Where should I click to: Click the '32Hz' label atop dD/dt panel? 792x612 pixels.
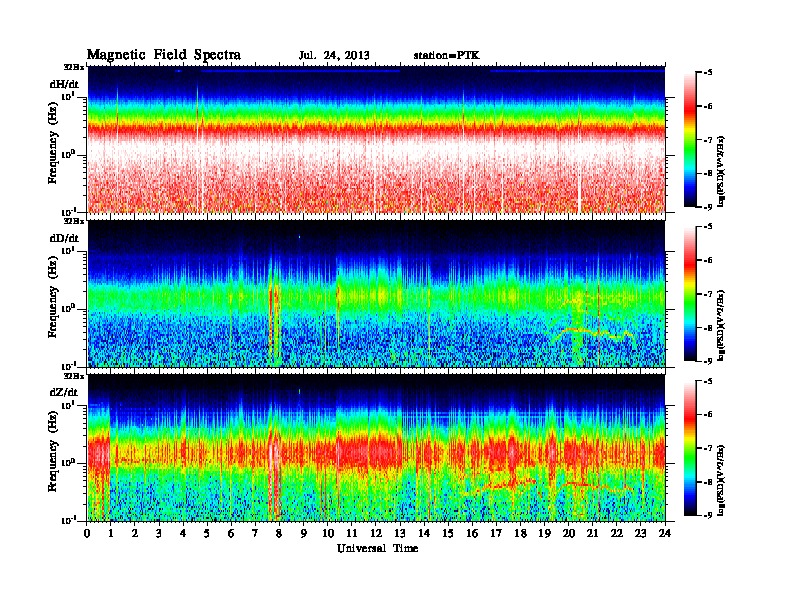tap(74, 221)
